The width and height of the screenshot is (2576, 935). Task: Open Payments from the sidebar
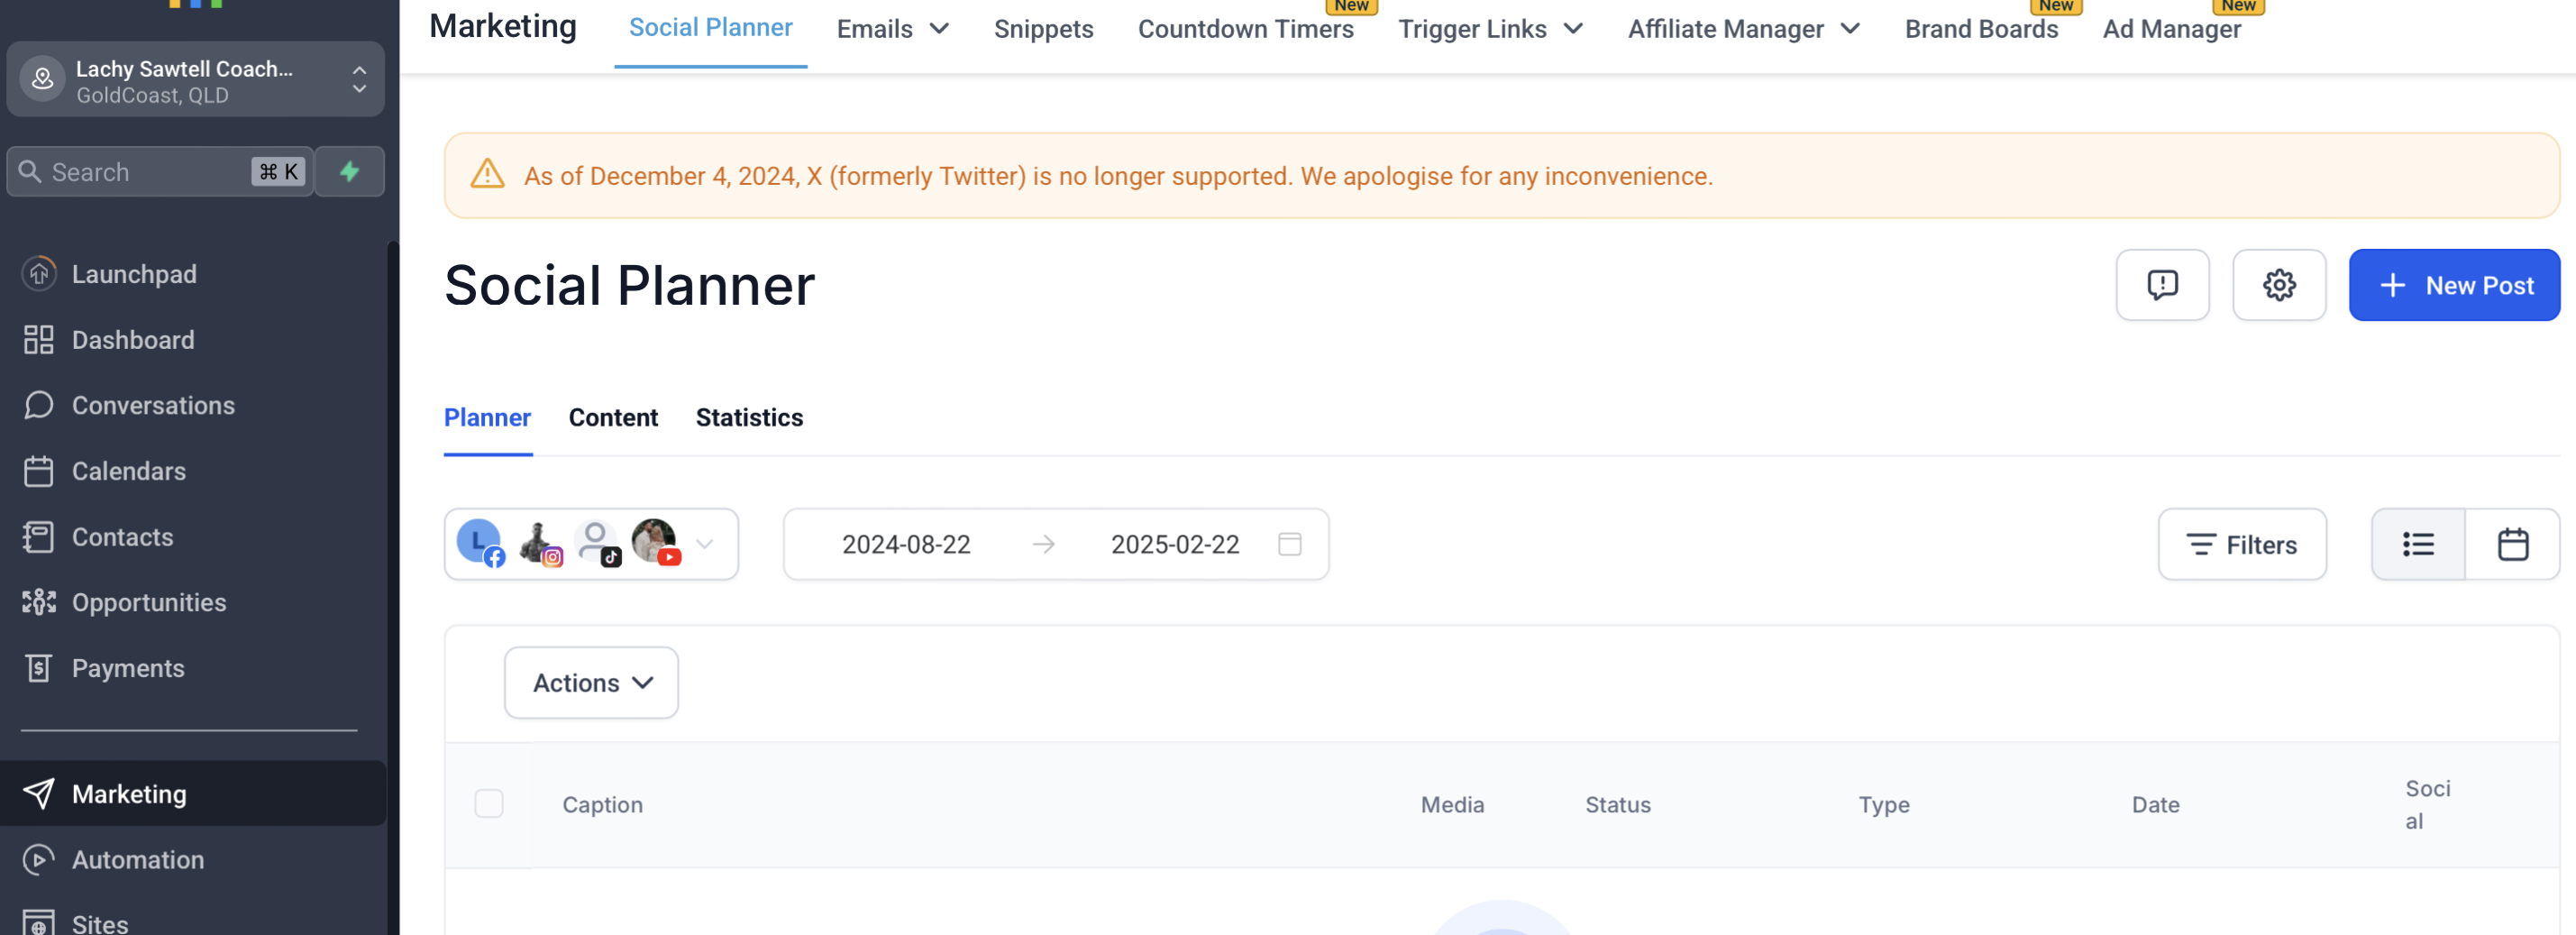(128, 667)
